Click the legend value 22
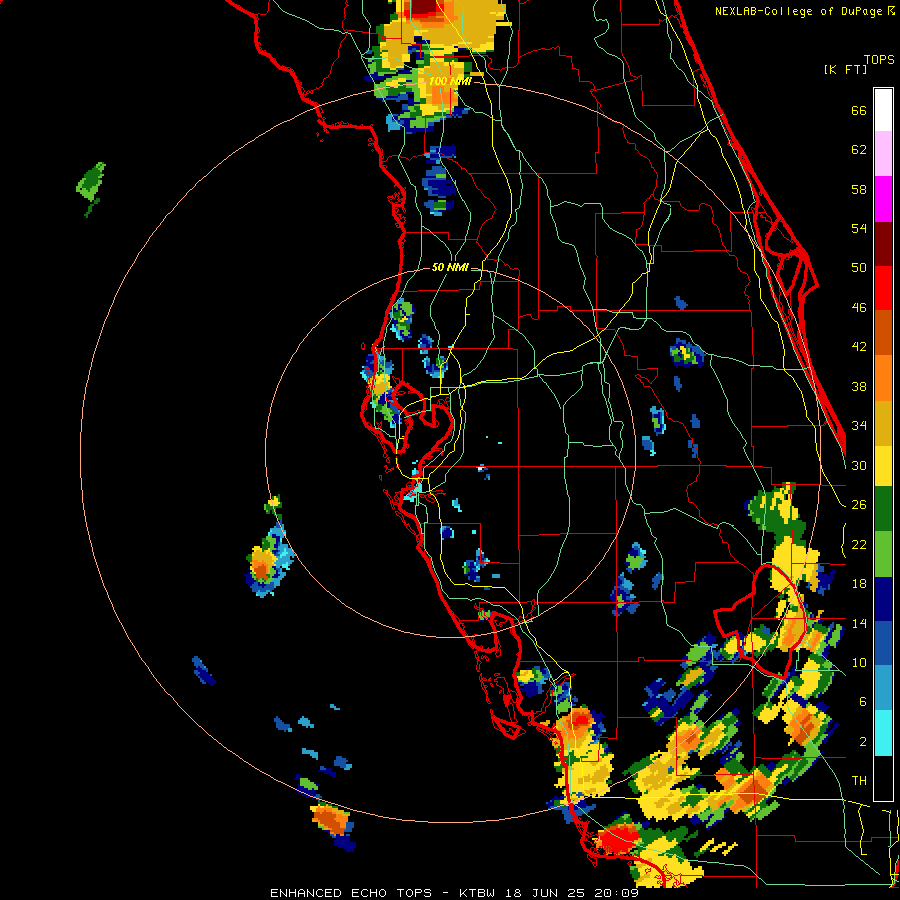Screen dimensions: 900x900 click(x=859, y=544)
